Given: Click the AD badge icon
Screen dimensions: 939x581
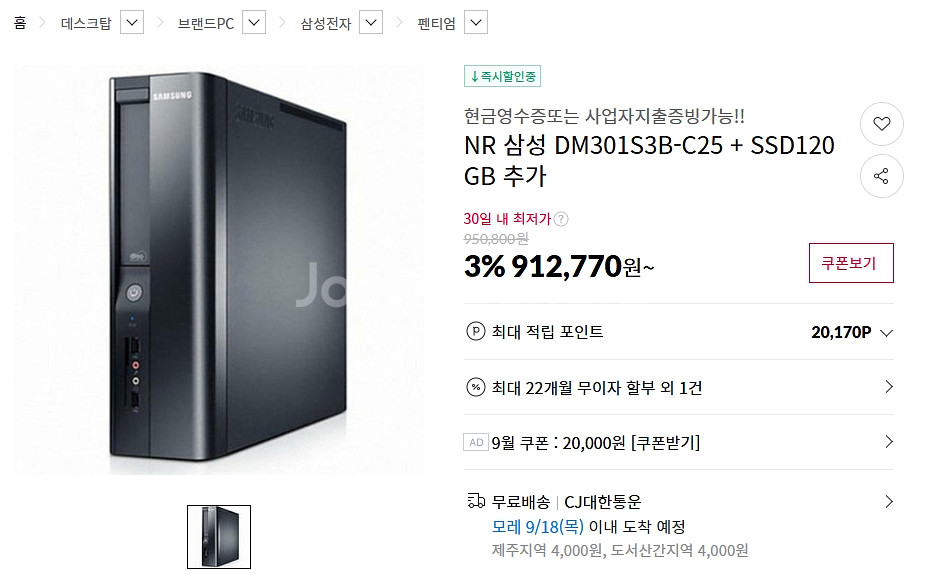Looking at the screenshot, I should (x=476, y=442).
